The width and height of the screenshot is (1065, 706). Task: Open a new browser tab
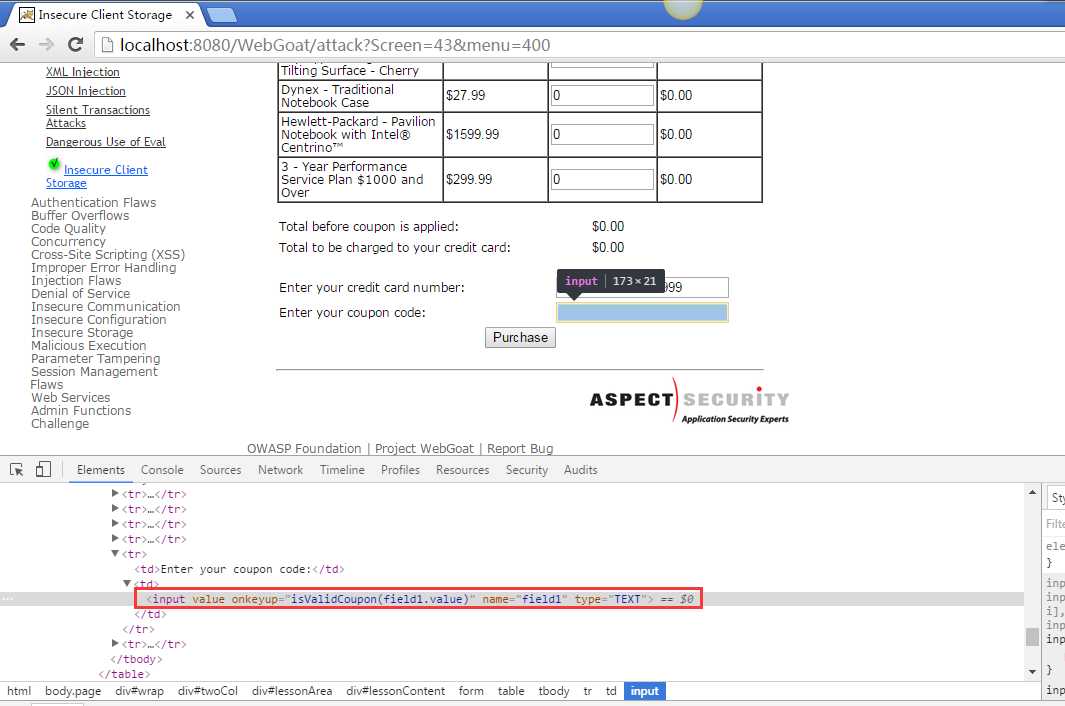221,15
